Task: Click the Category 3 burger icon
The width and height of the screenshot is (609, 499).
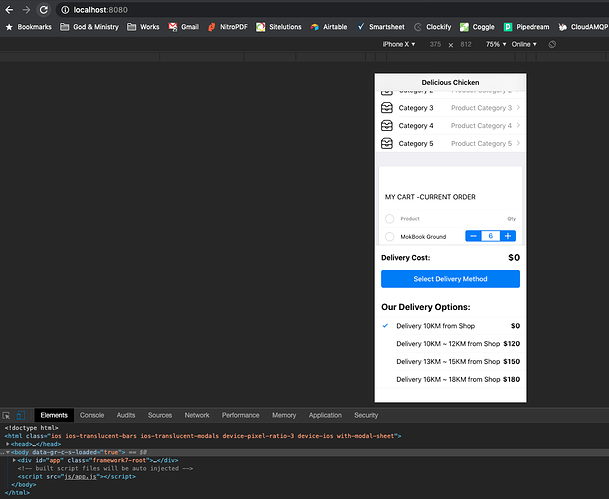Action: tap(387, 108)
